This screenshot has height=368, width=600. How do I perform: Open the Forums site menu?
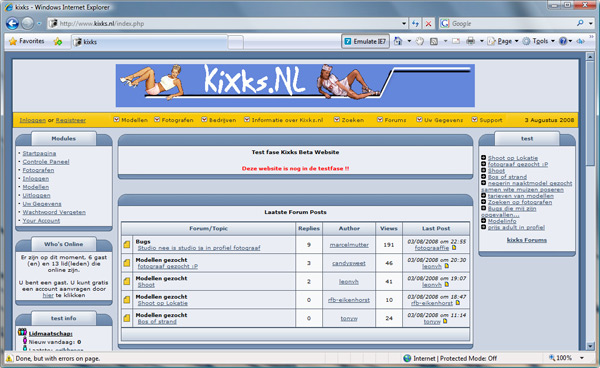(391, 120)
